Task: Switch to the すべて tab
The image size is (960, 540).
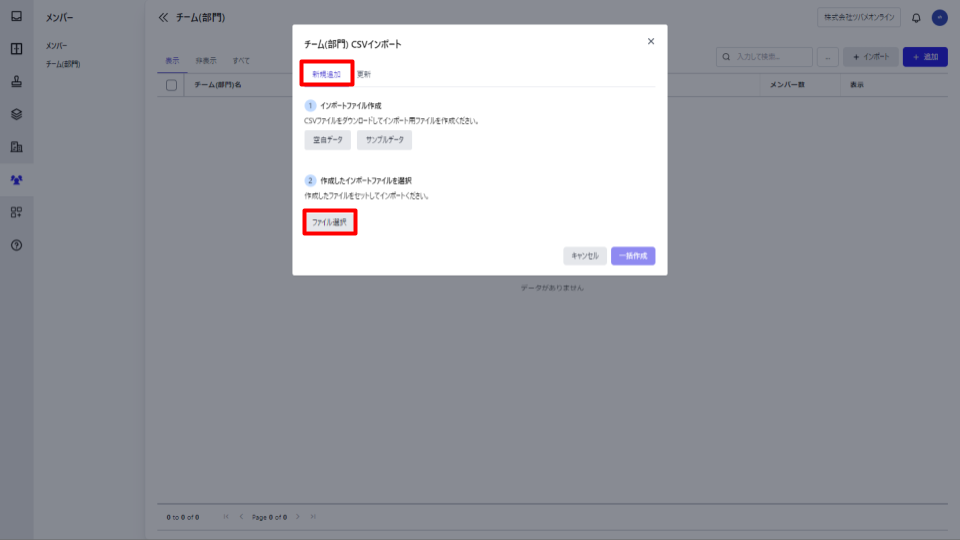Action: tap(241, 61)
